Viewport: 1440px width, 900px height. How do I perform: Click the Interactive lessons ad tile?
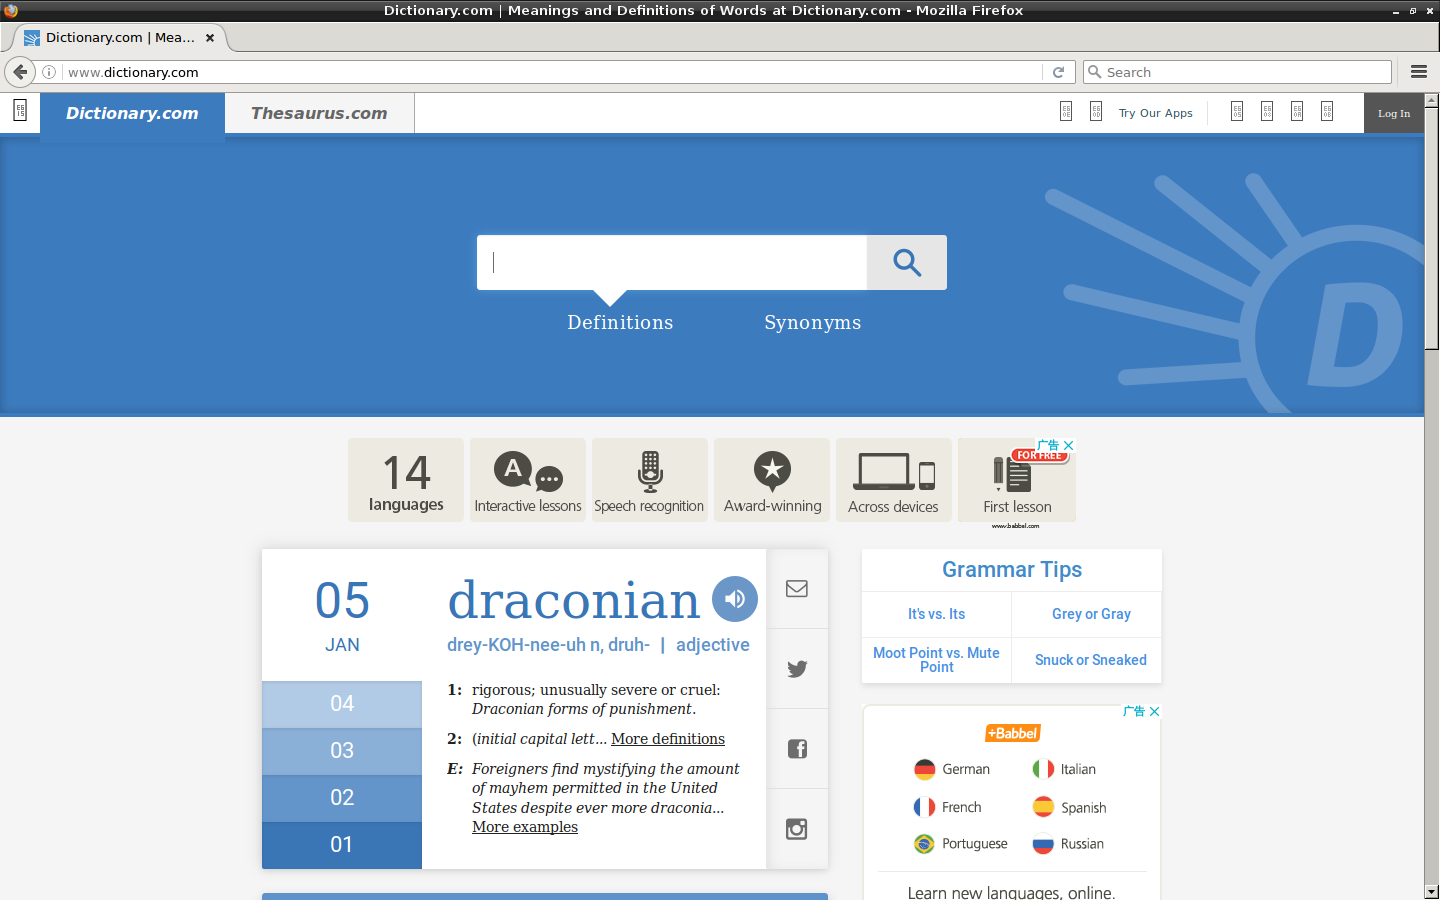[528, 480]
